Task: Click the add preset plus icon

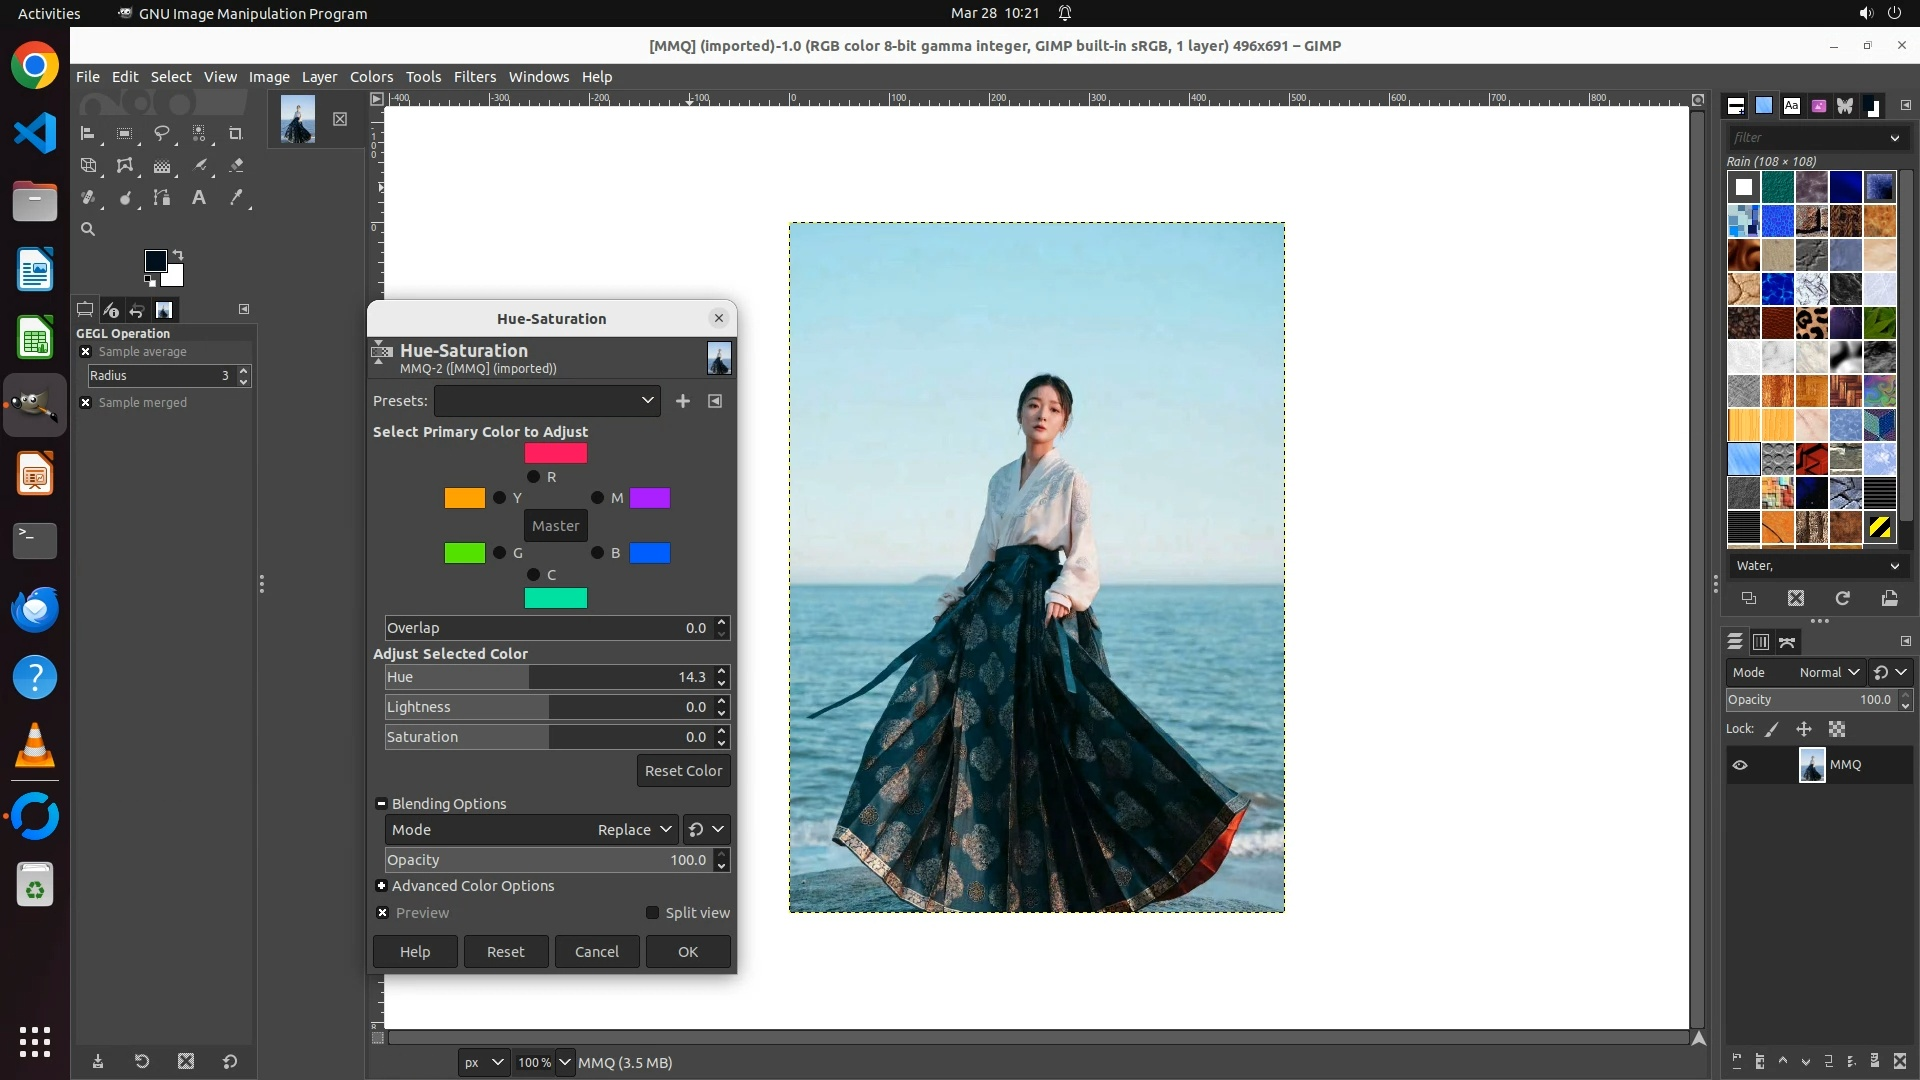Action: coord(683,401)
